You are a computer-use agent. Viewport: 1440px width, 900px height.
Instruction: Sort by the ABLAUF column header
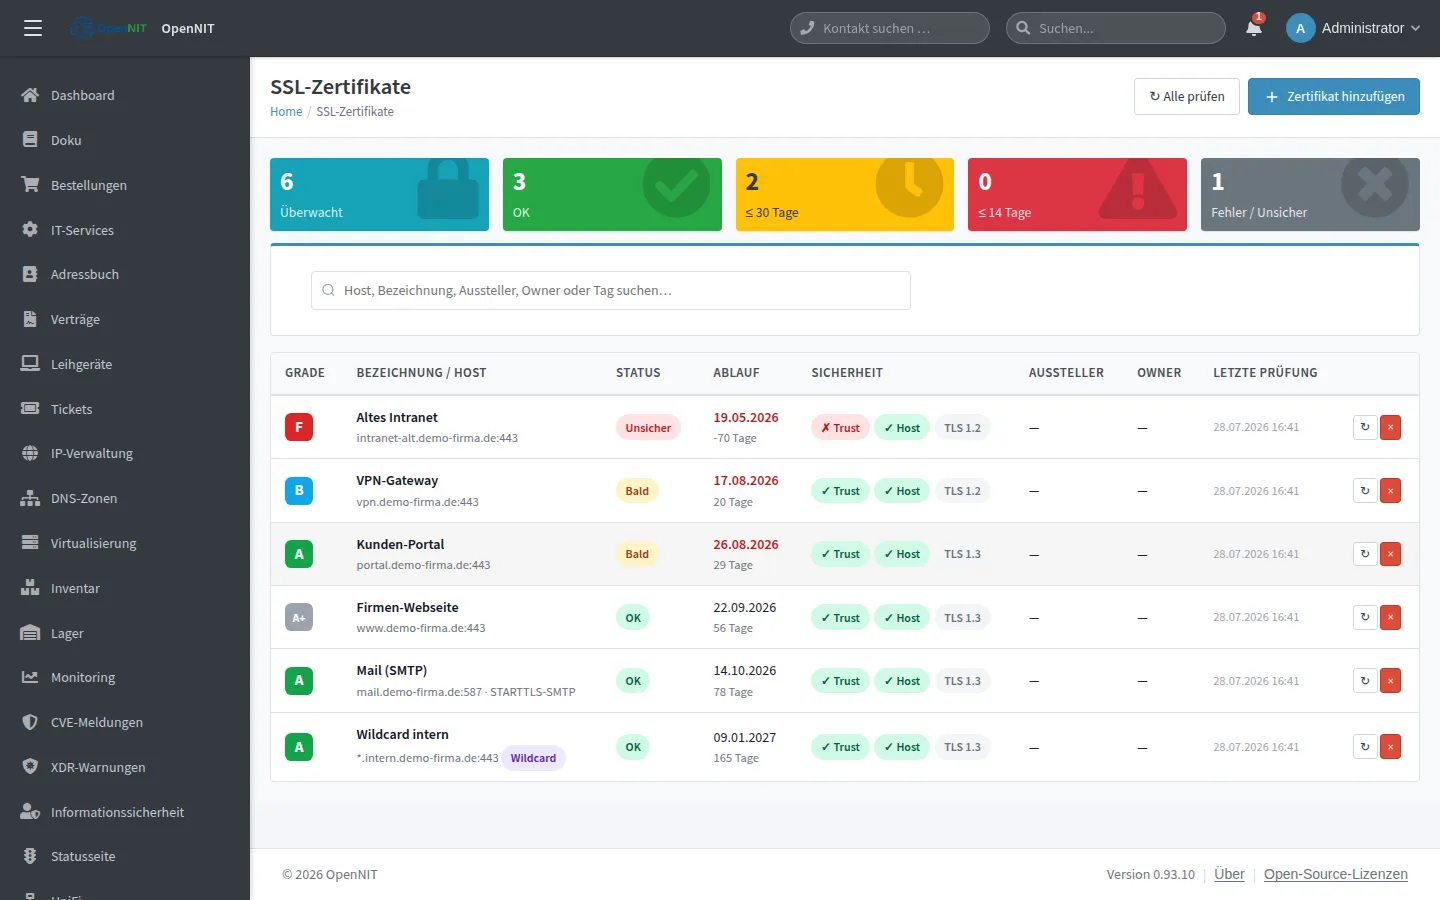(736, 373)
